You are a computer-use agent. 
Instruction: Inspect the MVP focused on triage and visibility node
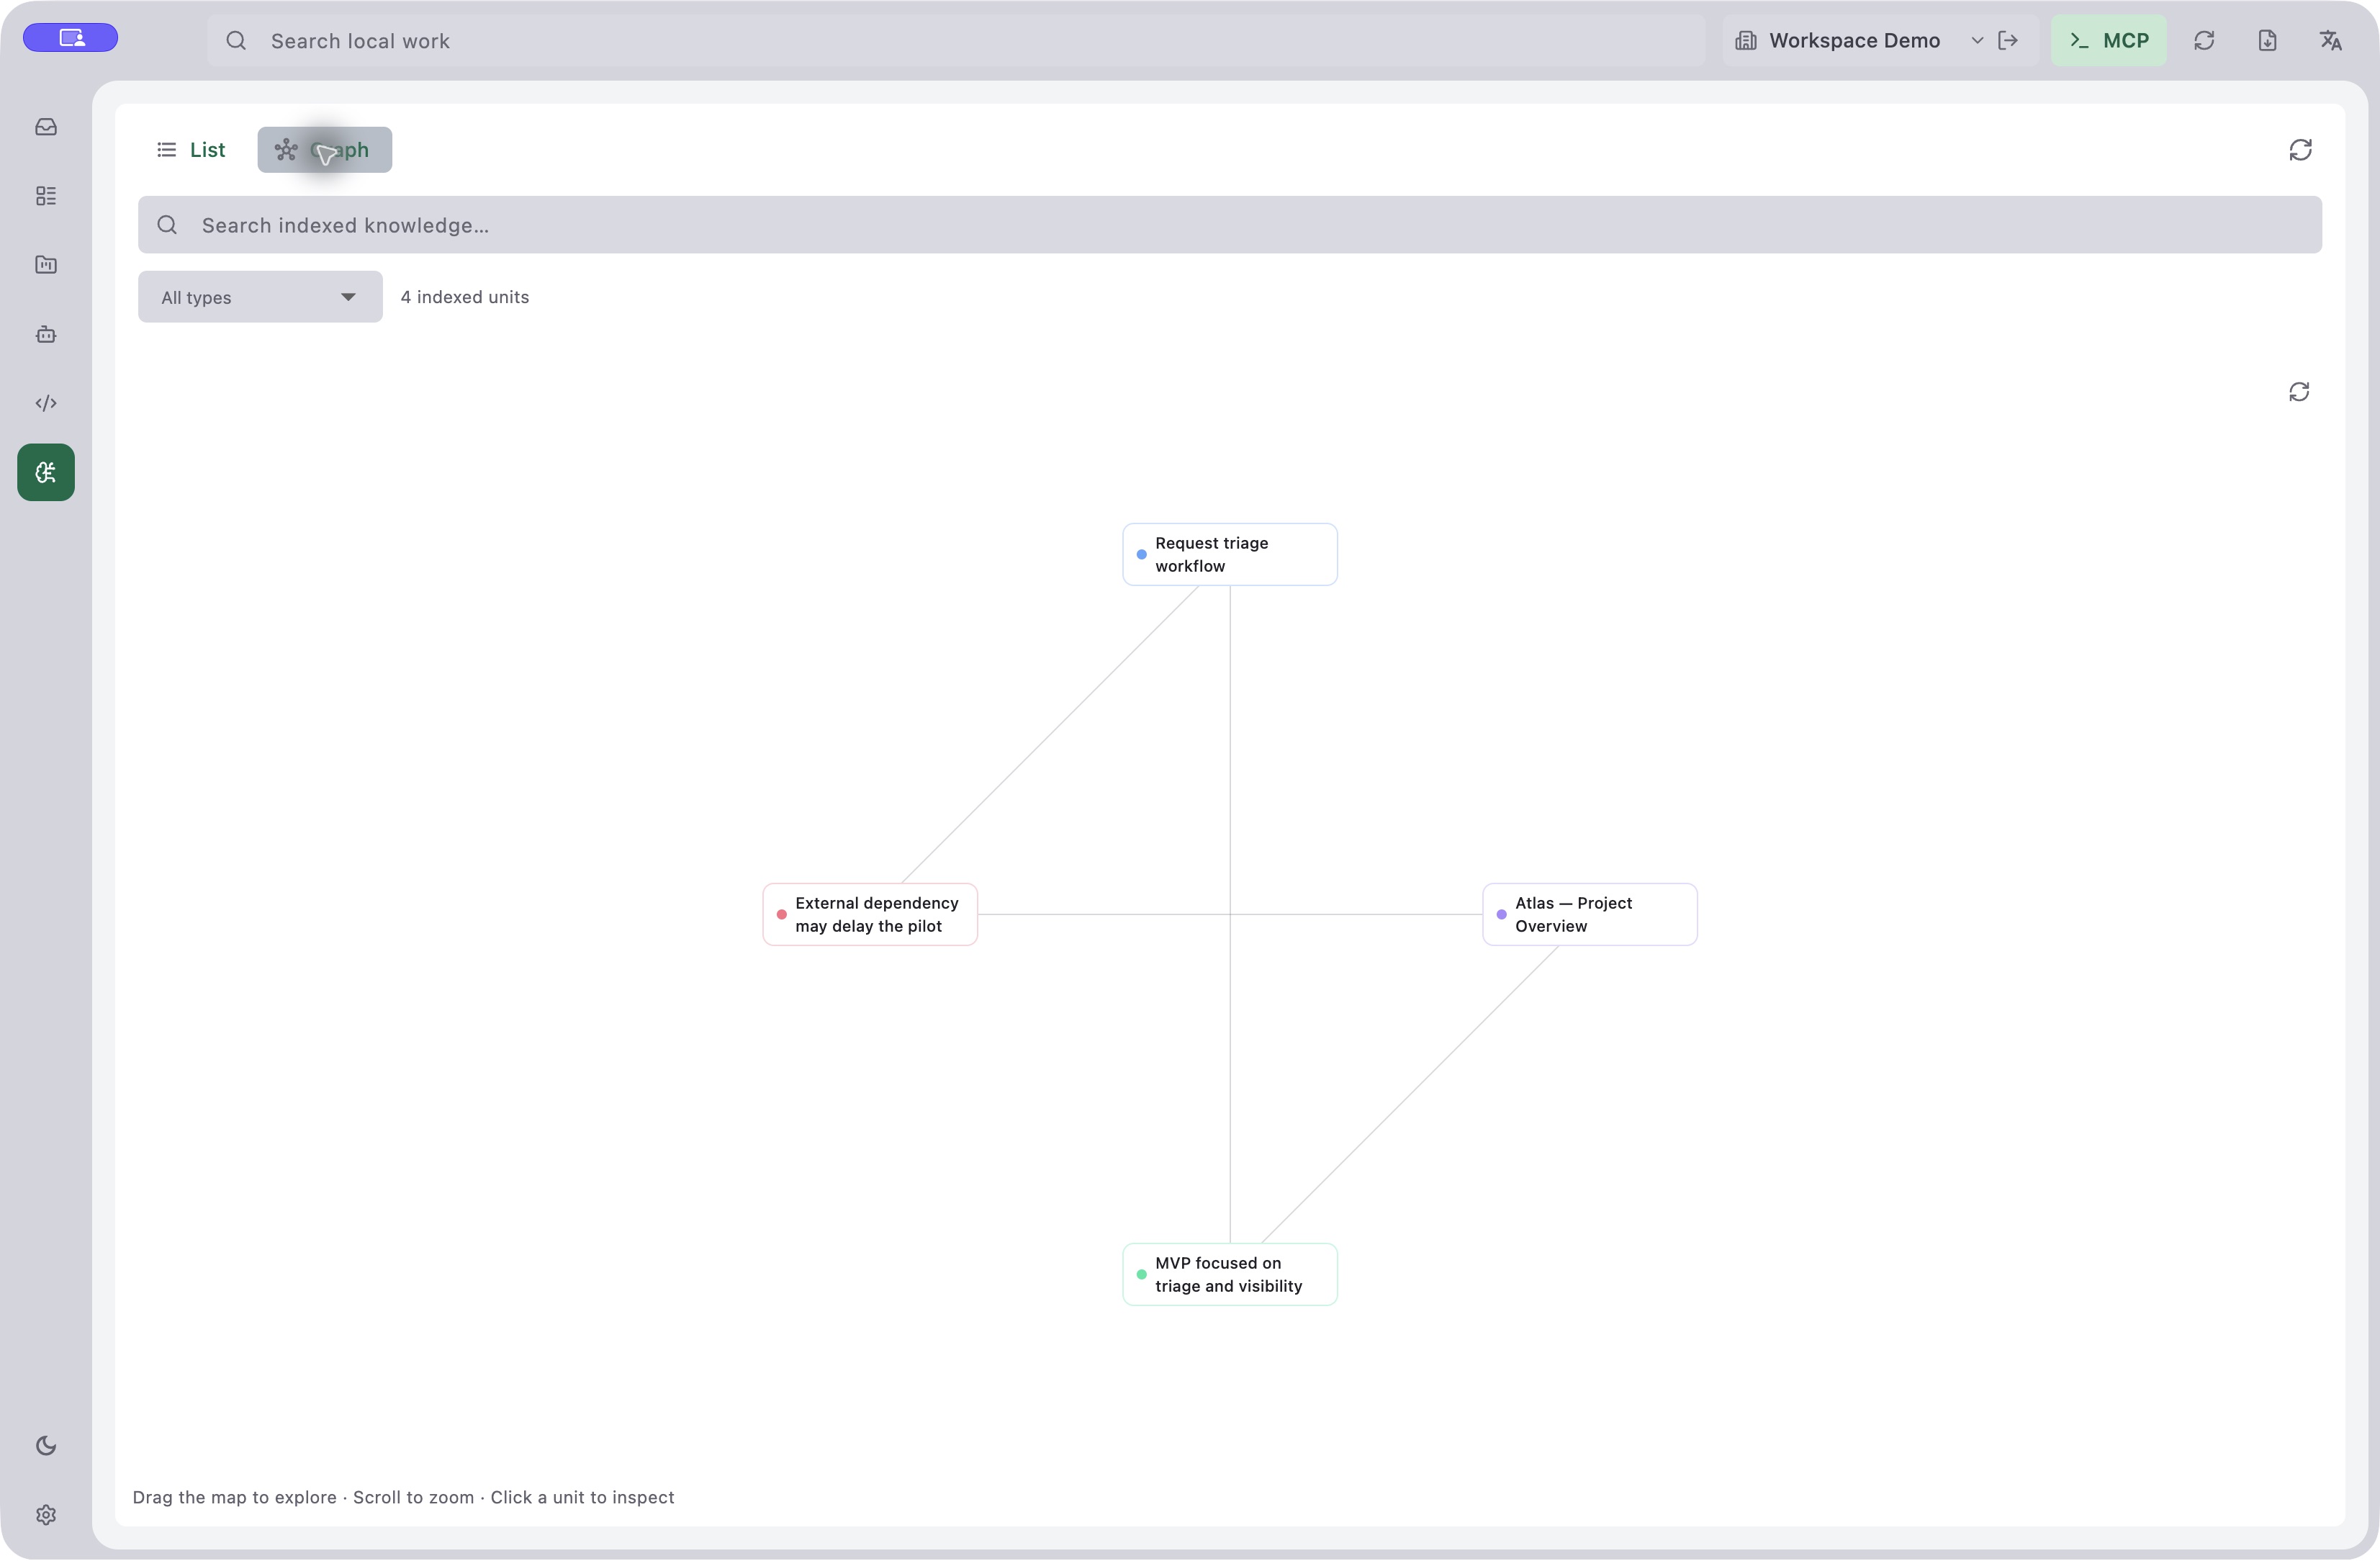(1230, 1275)
